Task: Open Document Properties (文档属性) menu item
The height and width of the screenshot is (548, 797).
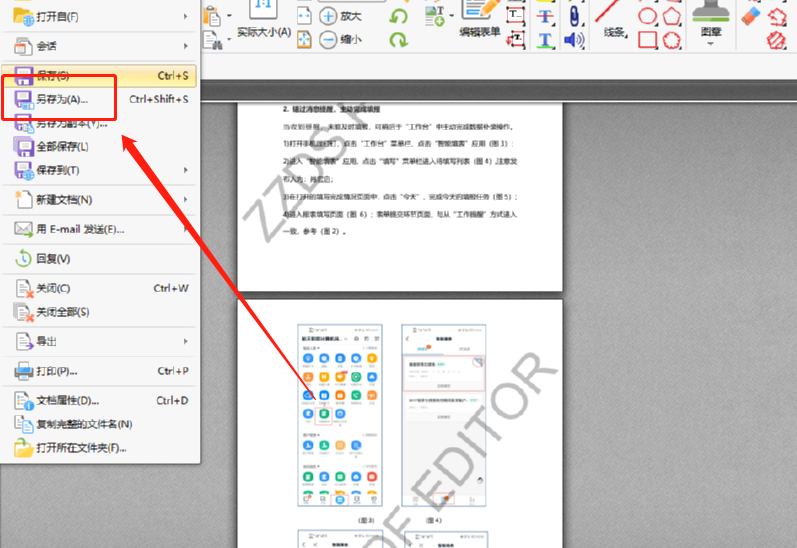Action: (100, 401)
